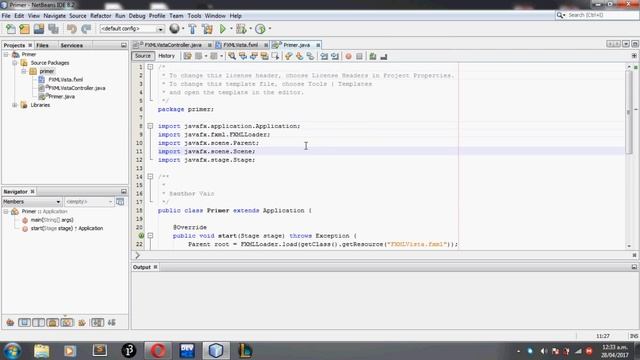The width and height of the screenshot is (640, 360).
Task: Click the globe browser icon in toolbar
Action: point(174,29)
